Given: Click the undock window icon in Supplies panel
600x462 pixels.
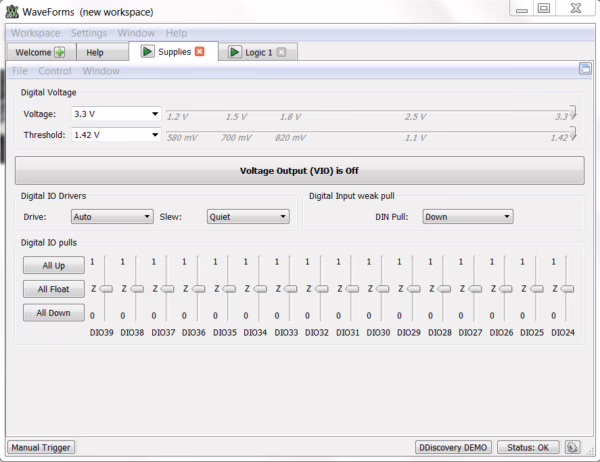Looking at the screenshot, I should (585, 70).
